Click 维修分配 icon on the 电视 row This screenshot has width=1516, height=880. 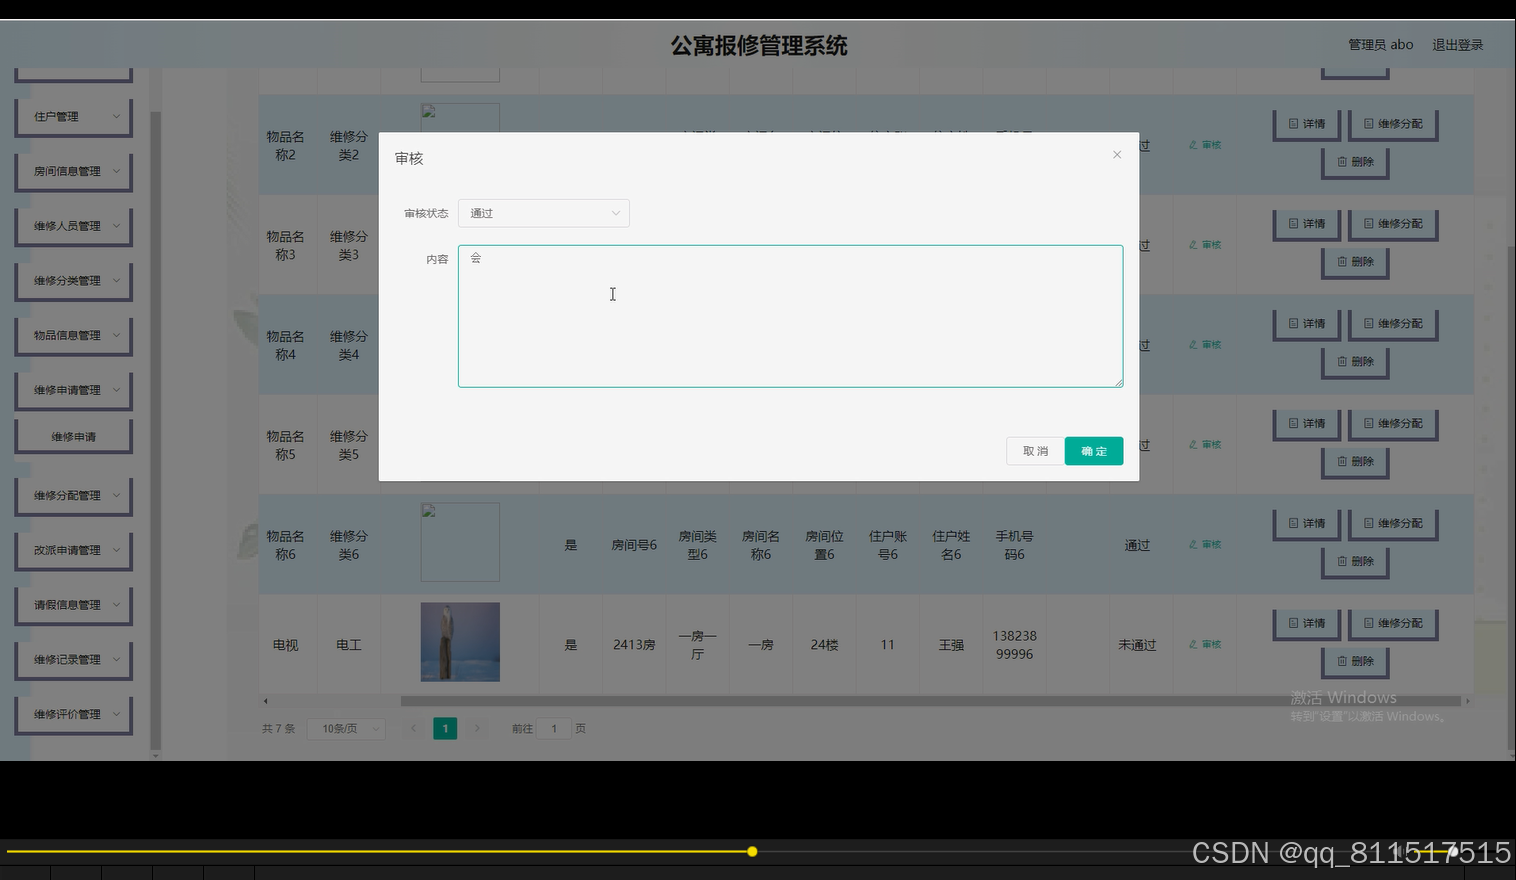coord(1393,623)
